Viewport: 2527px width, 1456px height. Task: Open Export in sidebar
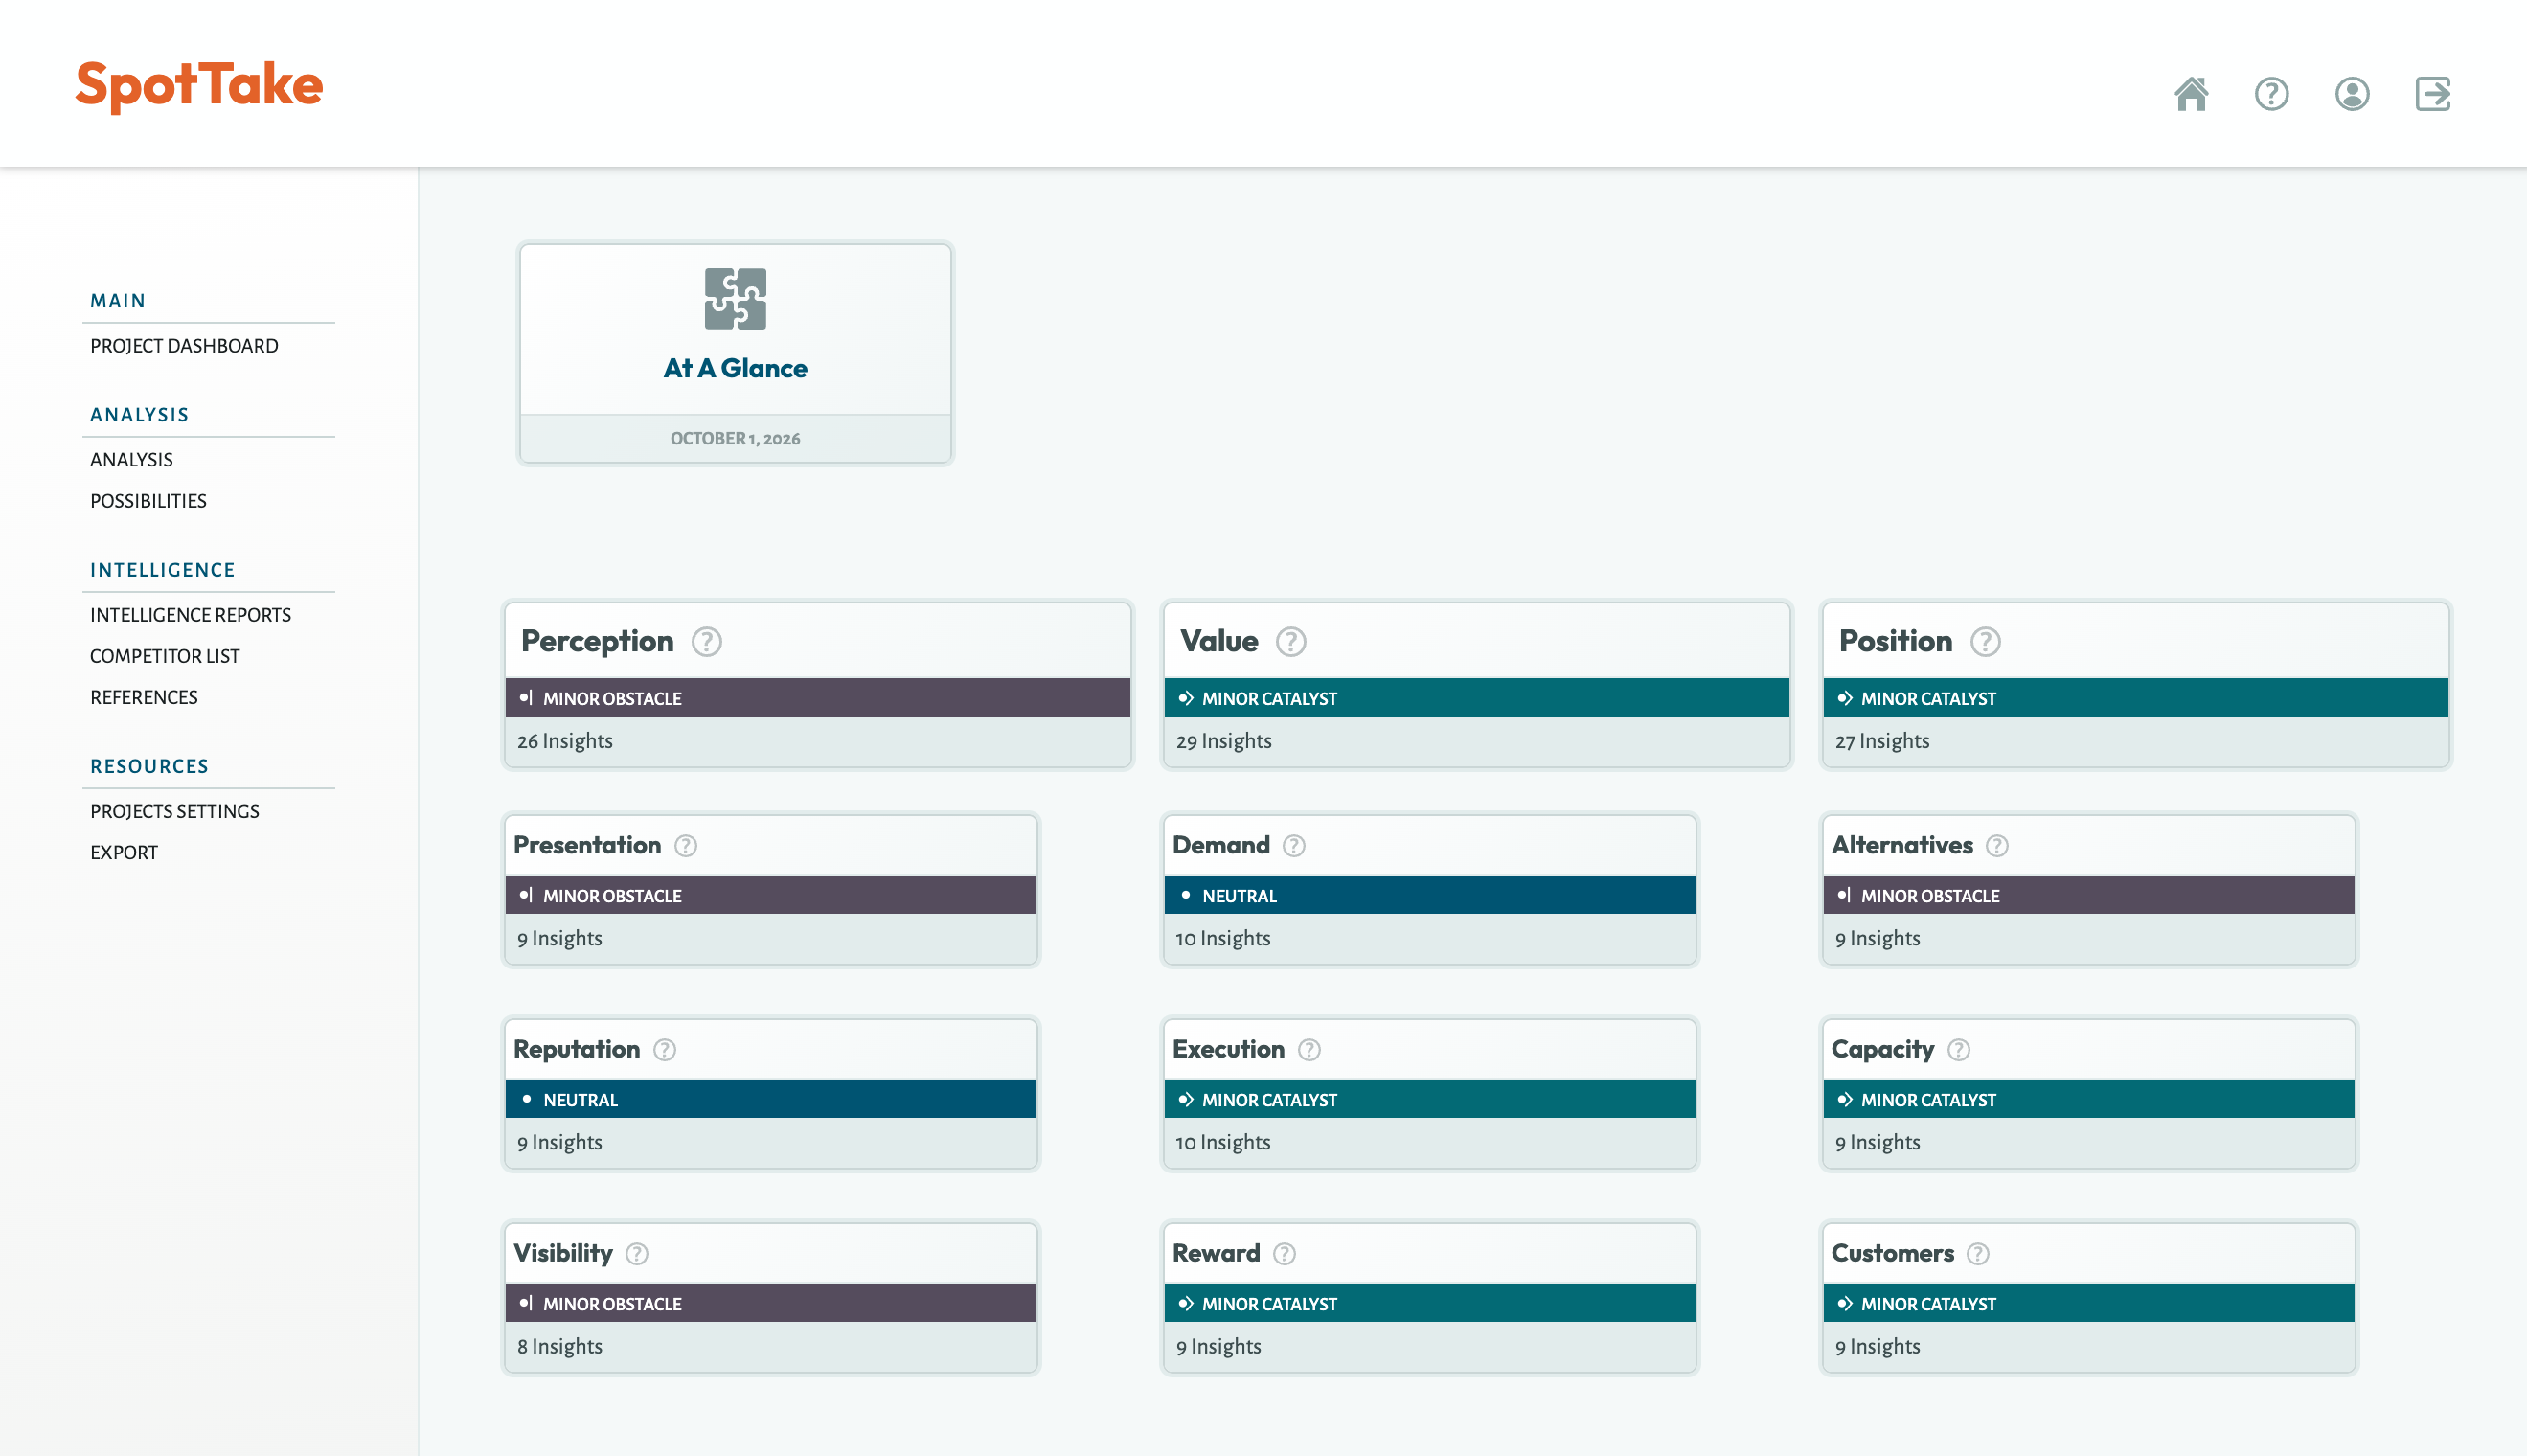pyautogui.click(x=123, y=852)
